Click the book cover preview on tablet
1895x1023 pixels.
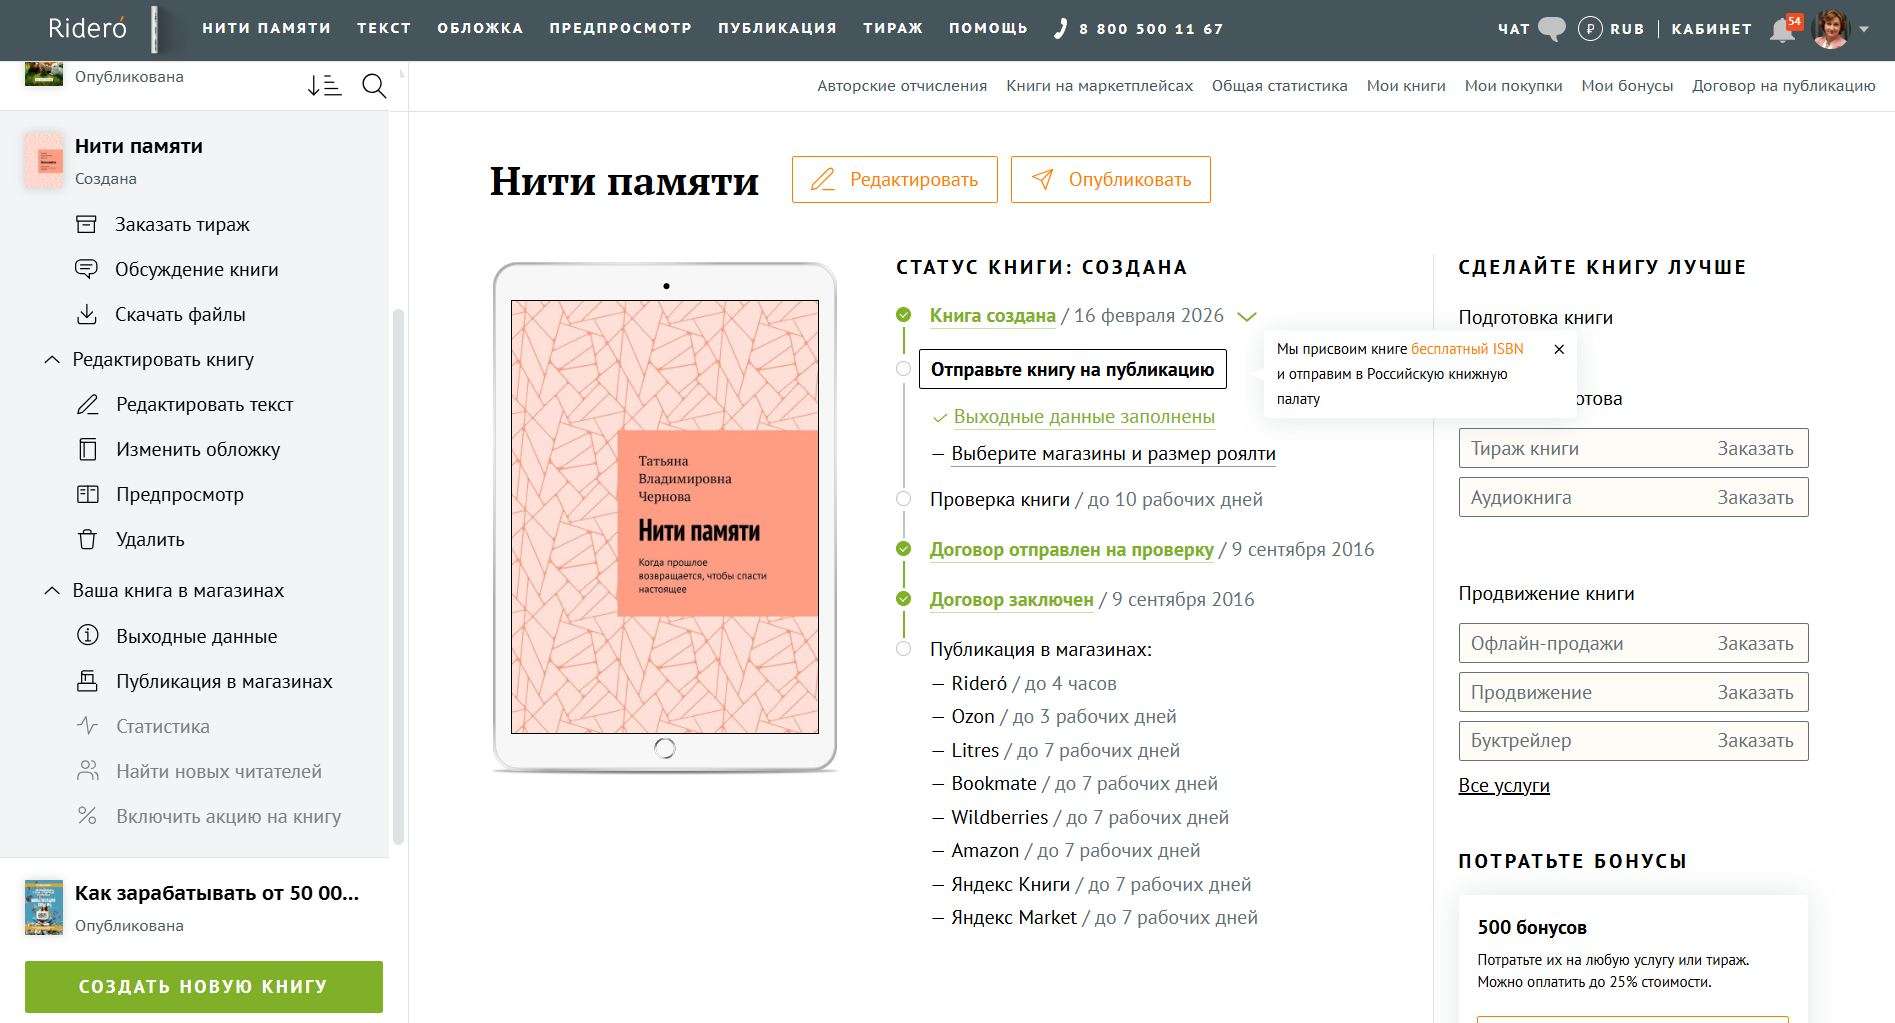pos(665,517)
